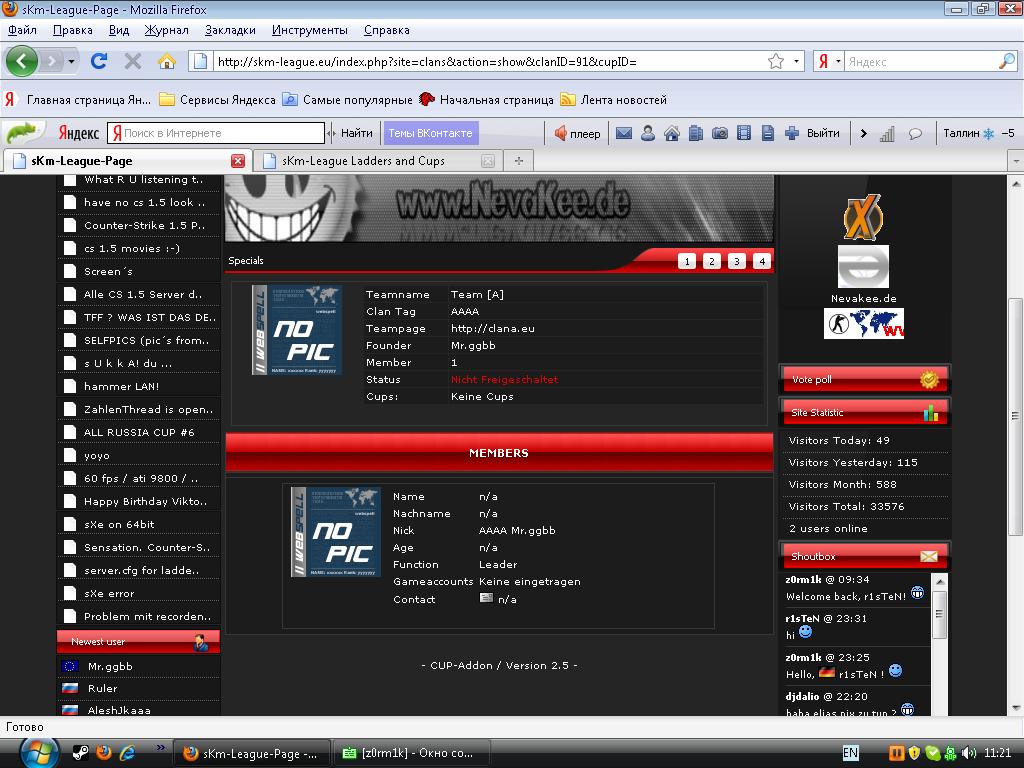Click the orange X logo in the sidebar

[x=863, y=217]
